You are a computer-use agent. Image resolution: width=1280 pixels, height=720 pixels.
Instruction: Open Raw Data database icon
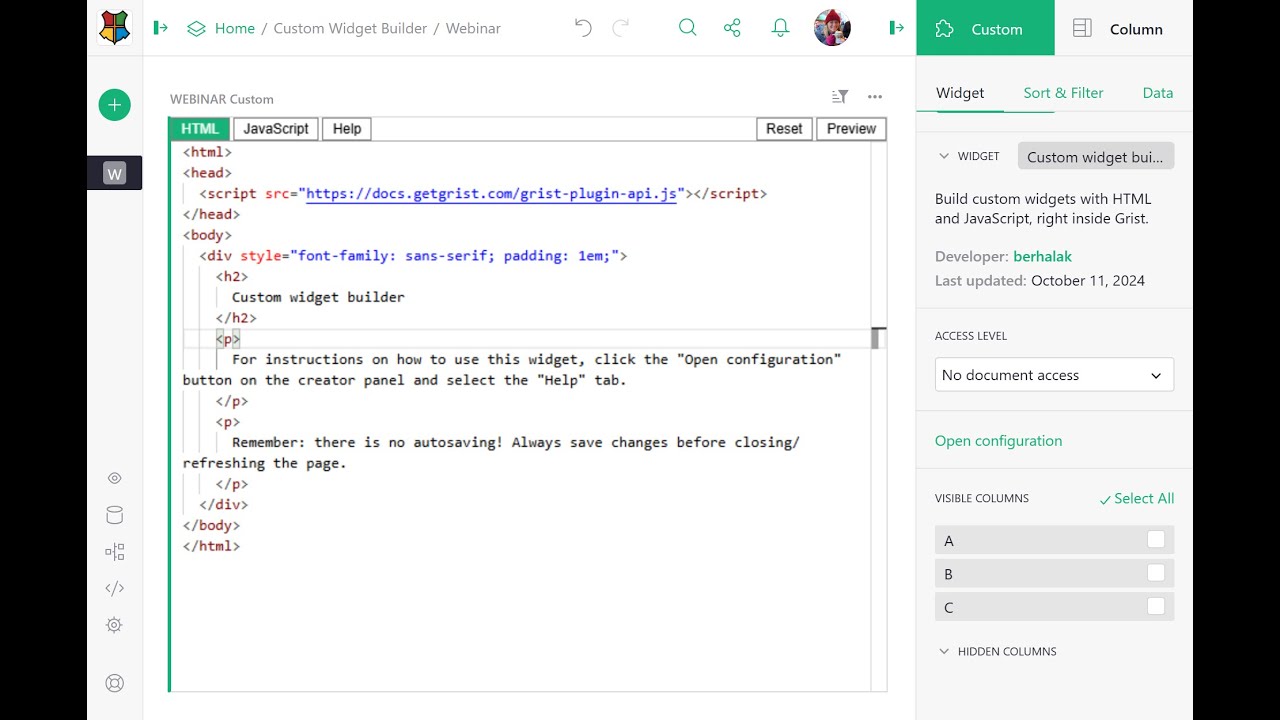coord(115,515)
